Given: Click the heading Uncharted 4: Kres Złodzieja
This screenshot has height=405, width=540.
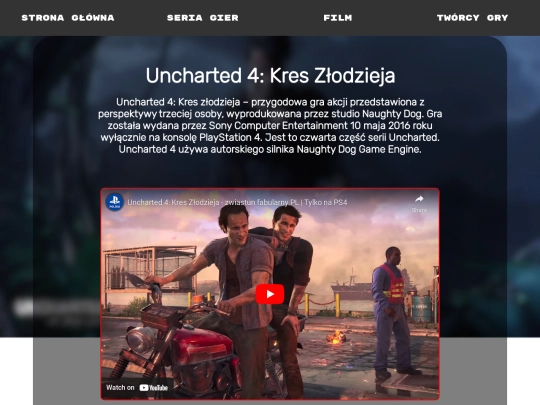Looking at the screenshot, I should click(x=270, y=75).
